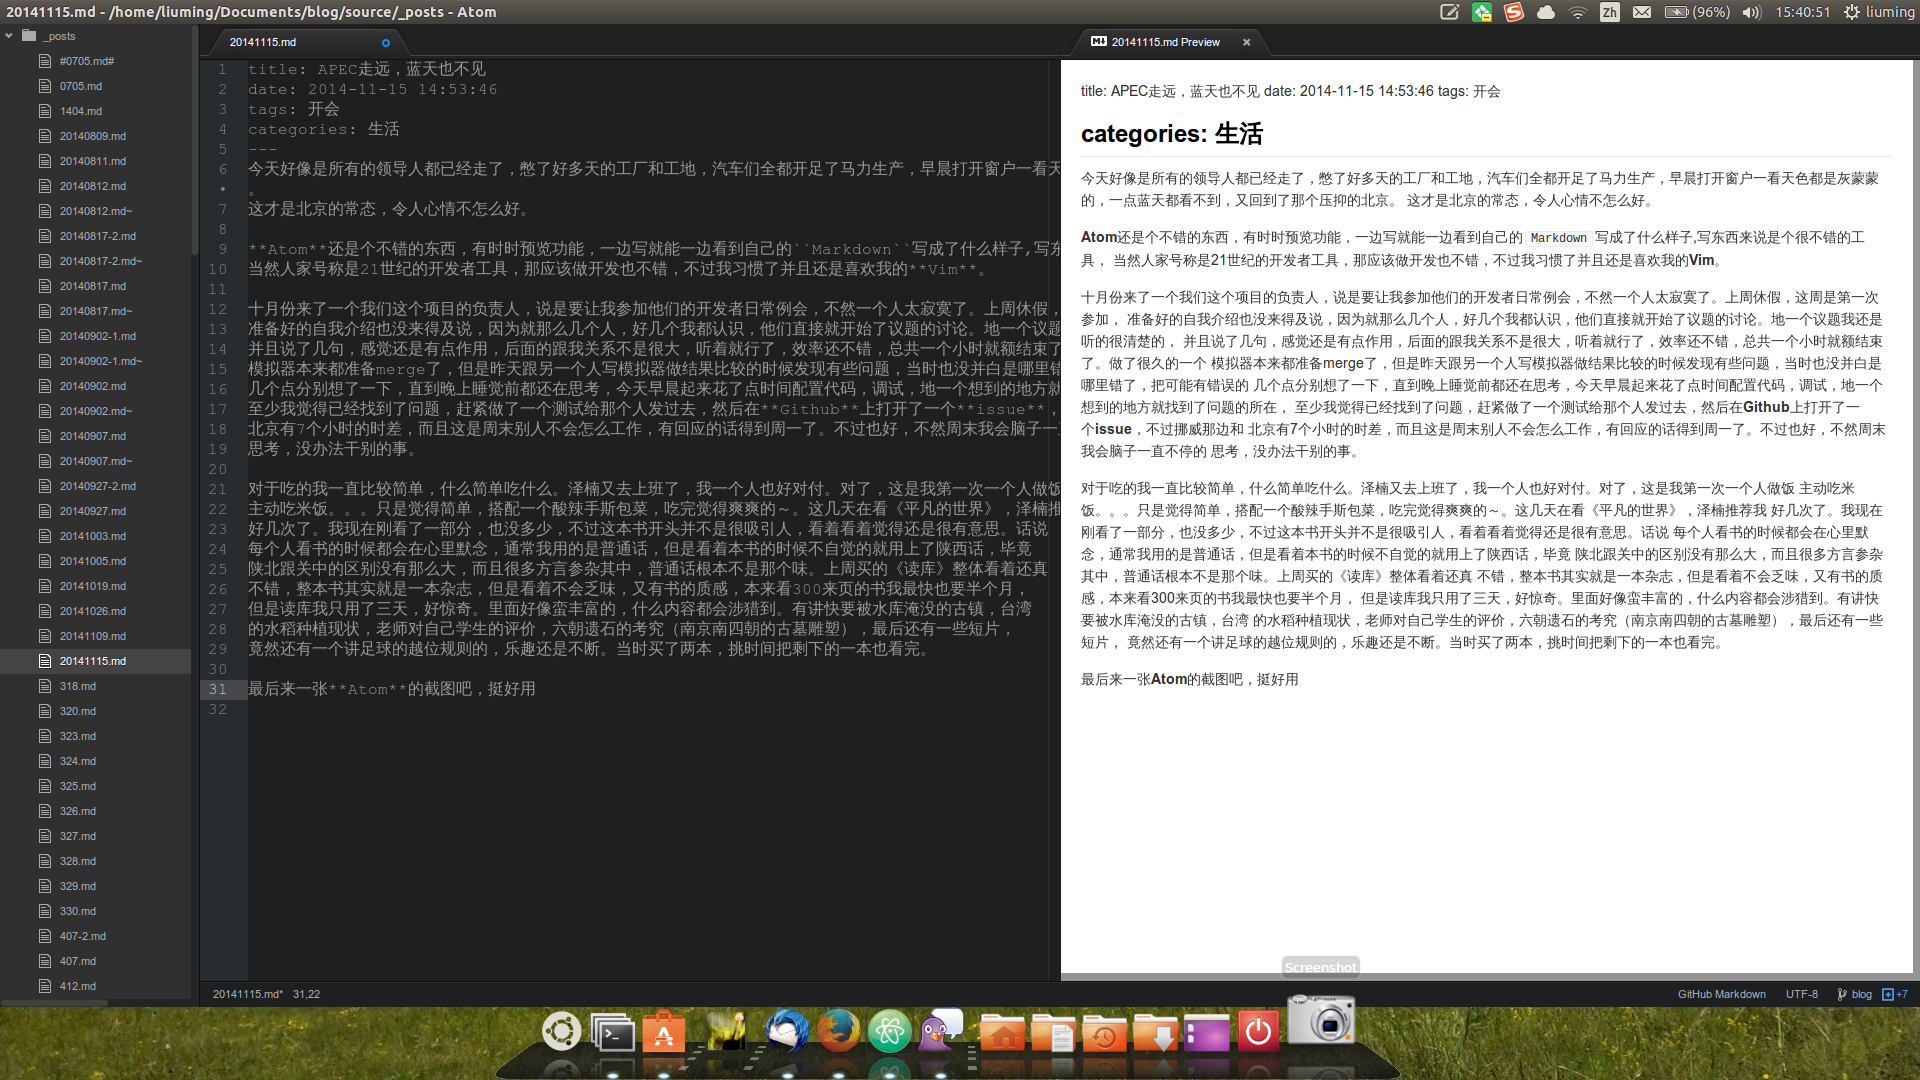Image resolution: width=1920 pixels, height=1080 pixels.
Task: Click the red power button in dock
Action: 1258,1031
